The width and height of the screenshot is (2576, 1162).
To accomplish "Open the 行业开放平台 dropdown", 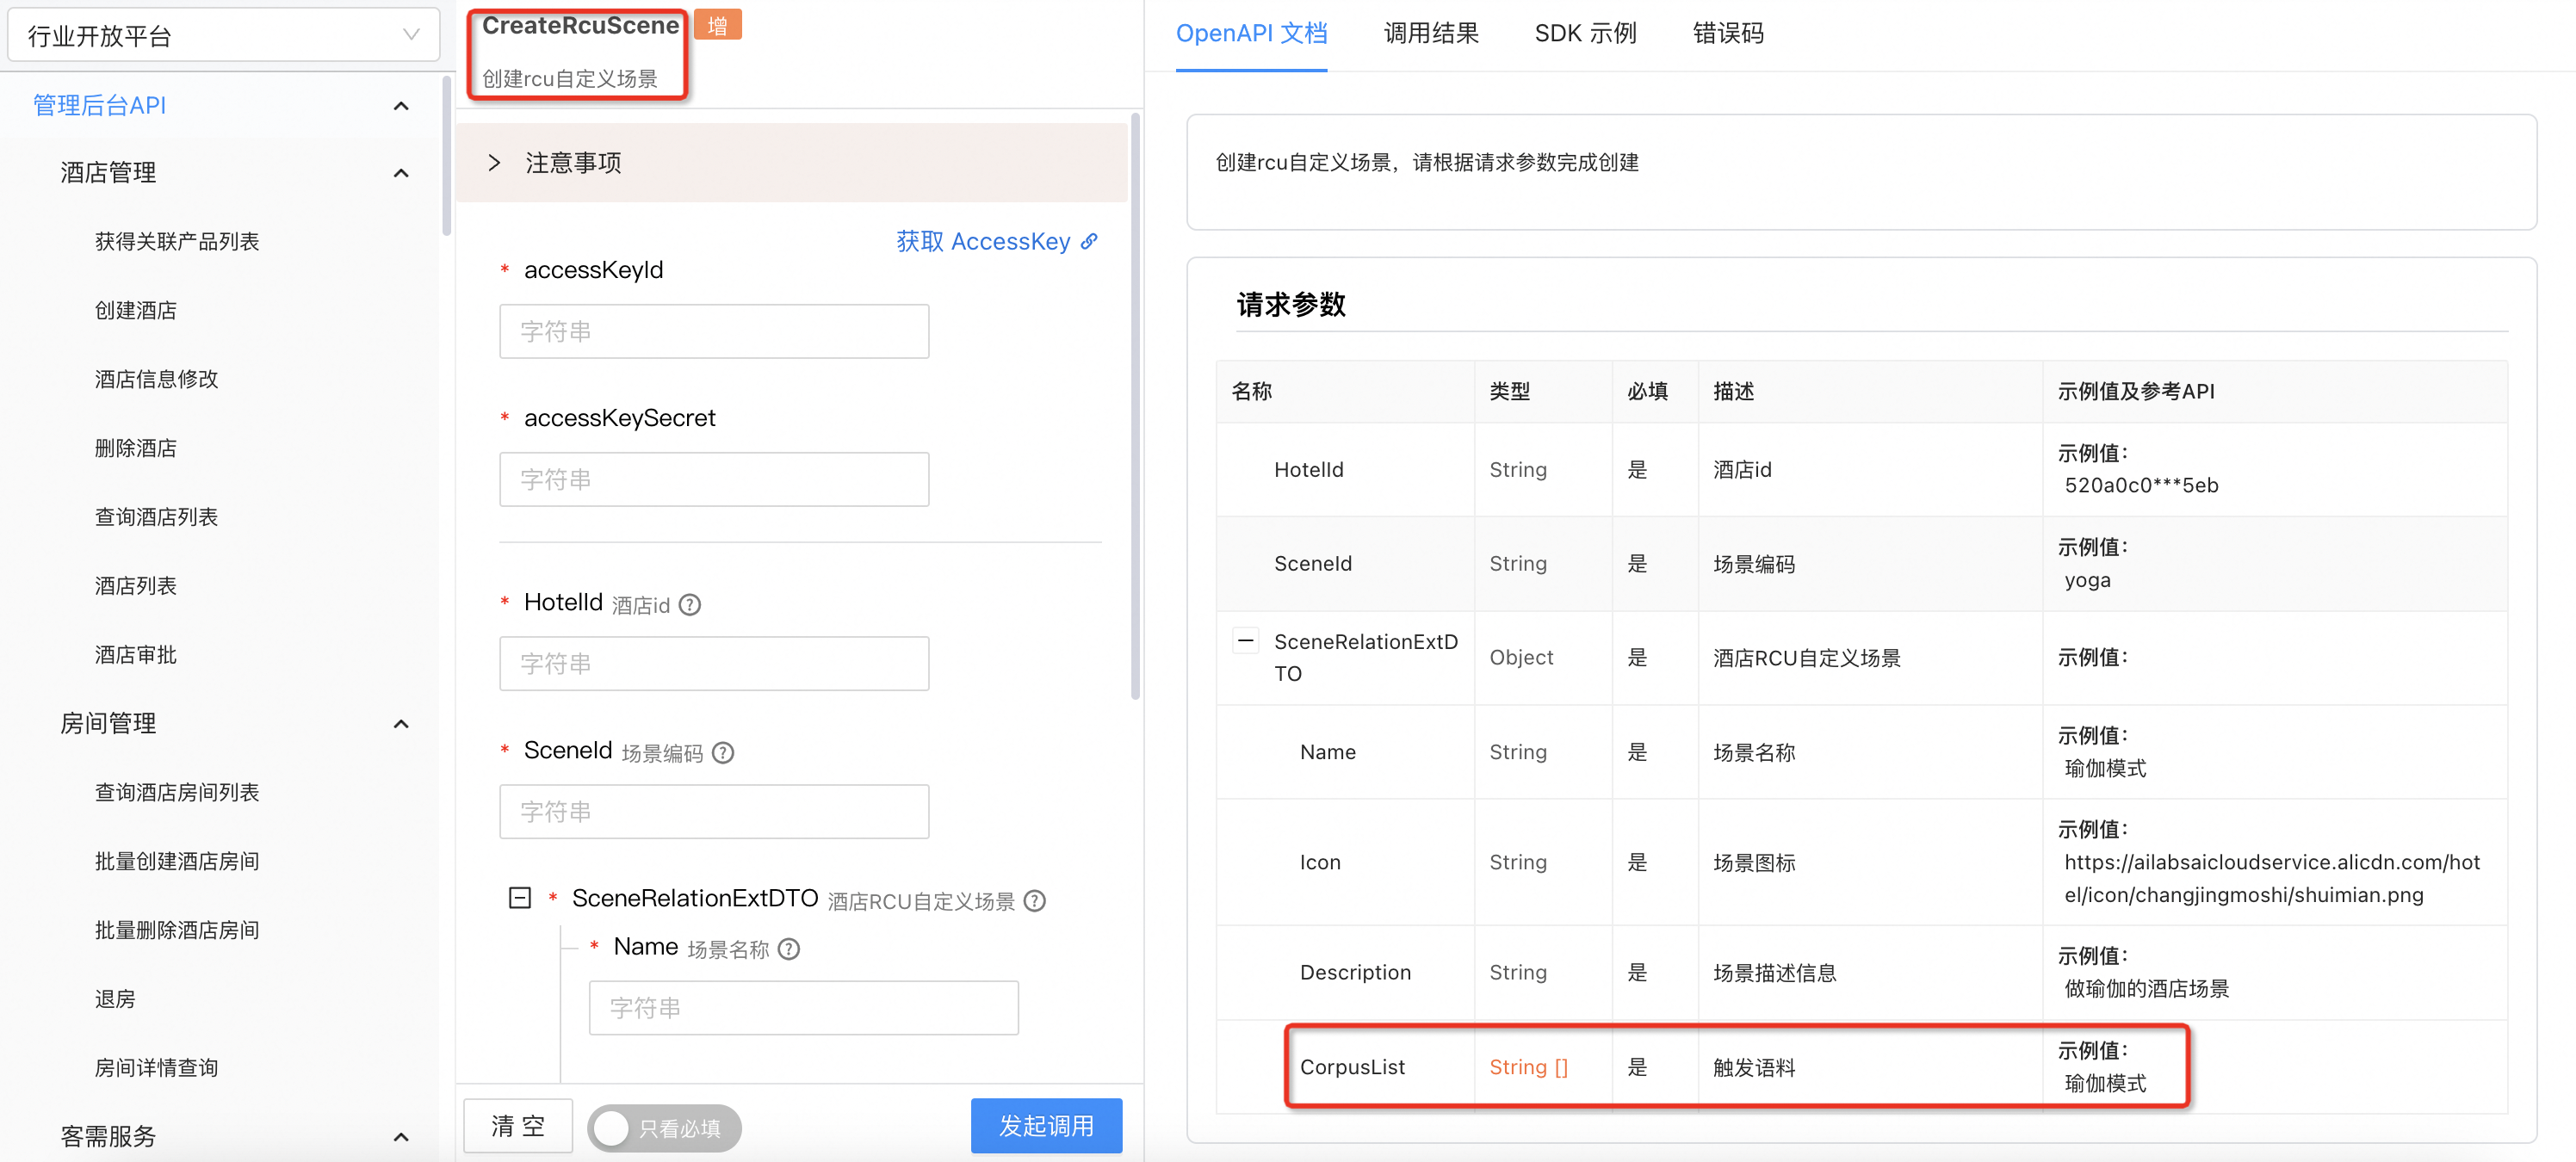I will (223, 35).
